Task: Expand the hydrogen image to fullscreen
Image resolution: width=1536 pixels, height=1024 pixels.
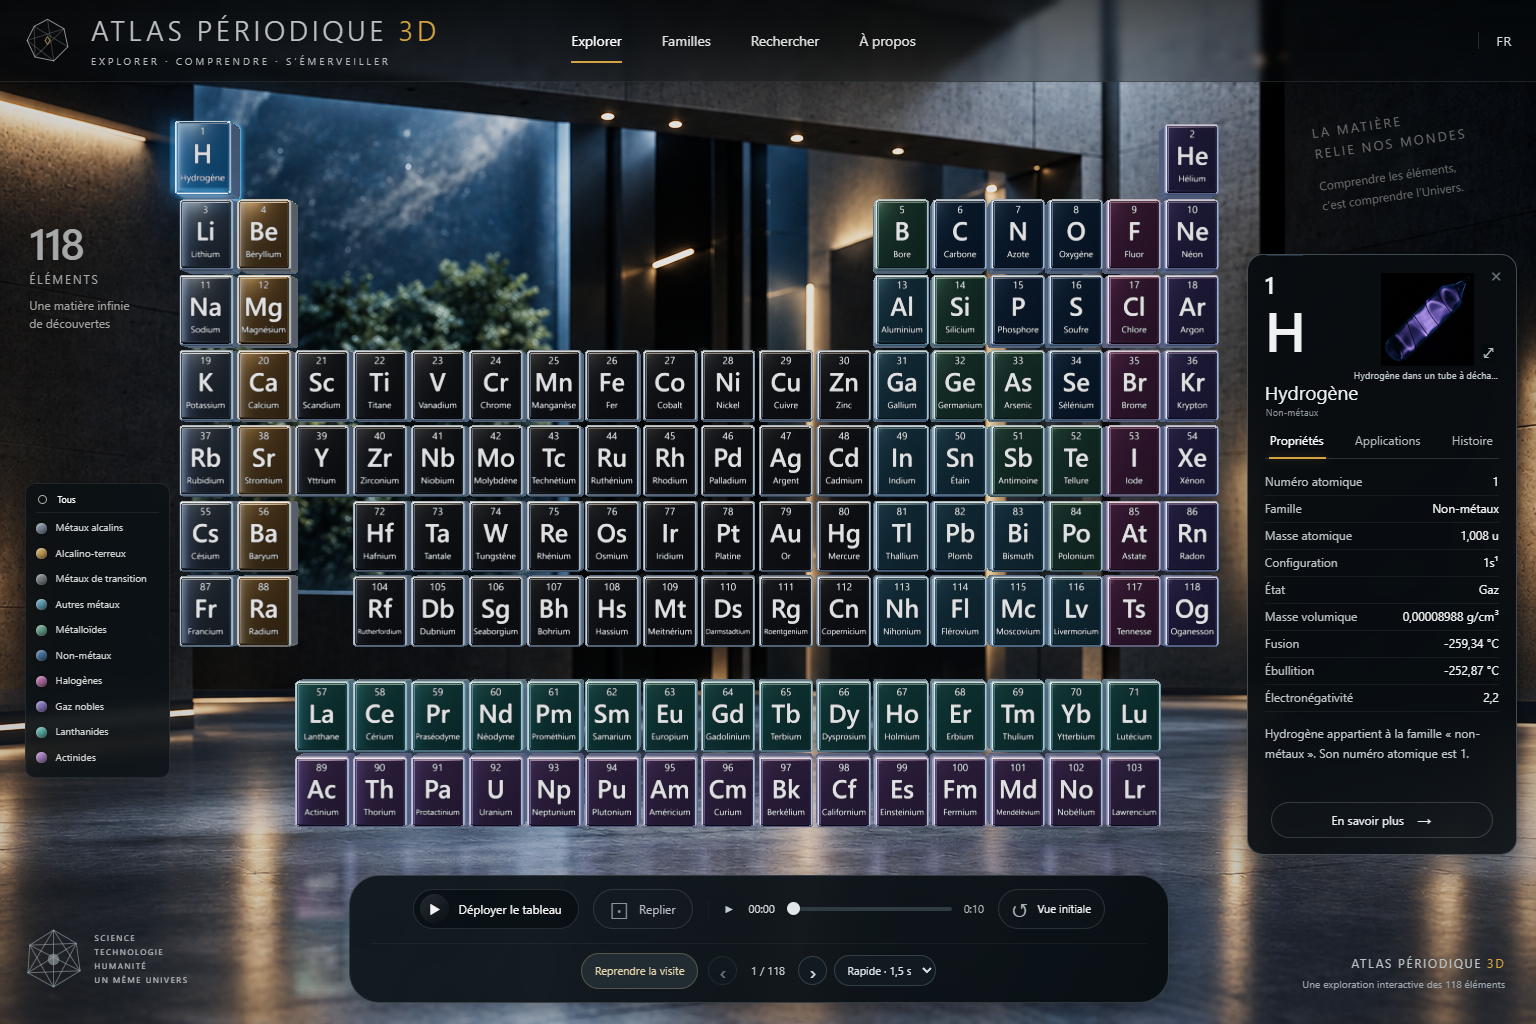Action: (1488, 352)
